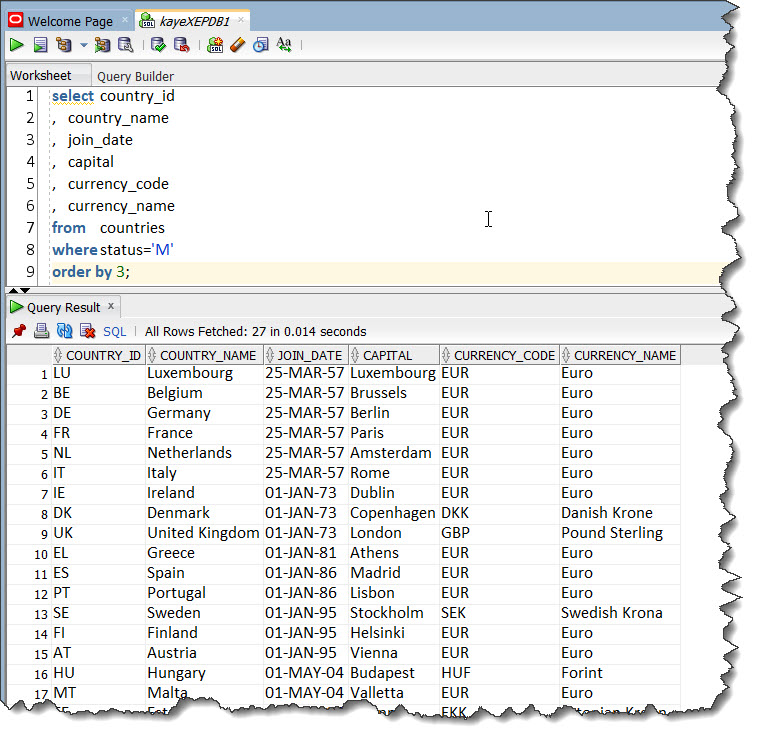Click the Run Script toolbar icon

[40, 45]
